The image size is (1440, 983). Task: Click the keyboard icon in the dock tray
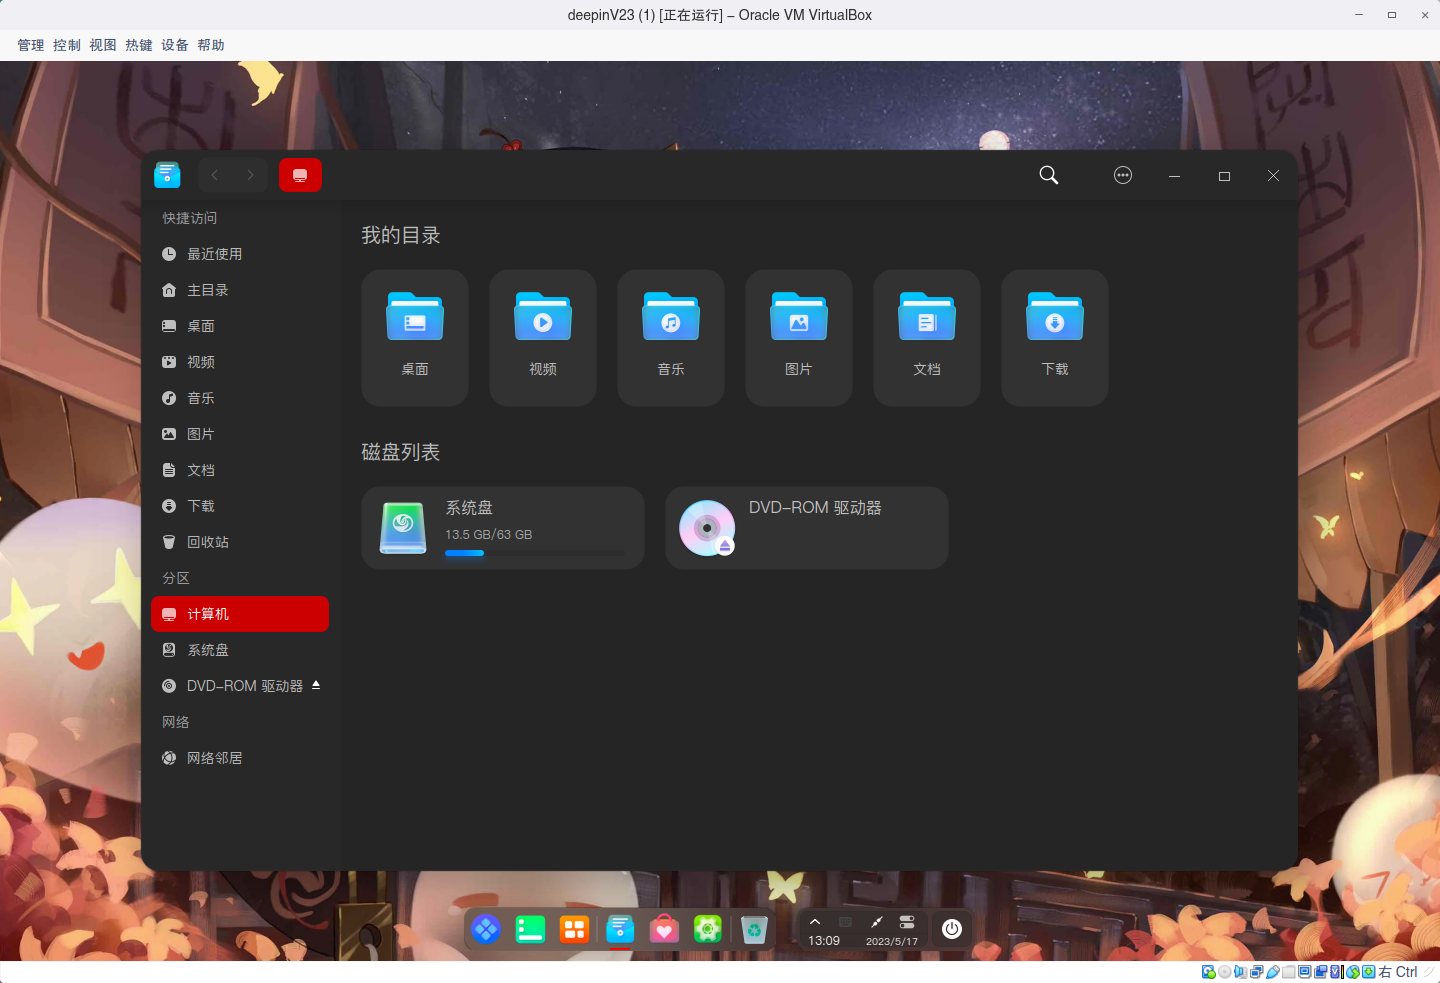click(x=846, y=922)
